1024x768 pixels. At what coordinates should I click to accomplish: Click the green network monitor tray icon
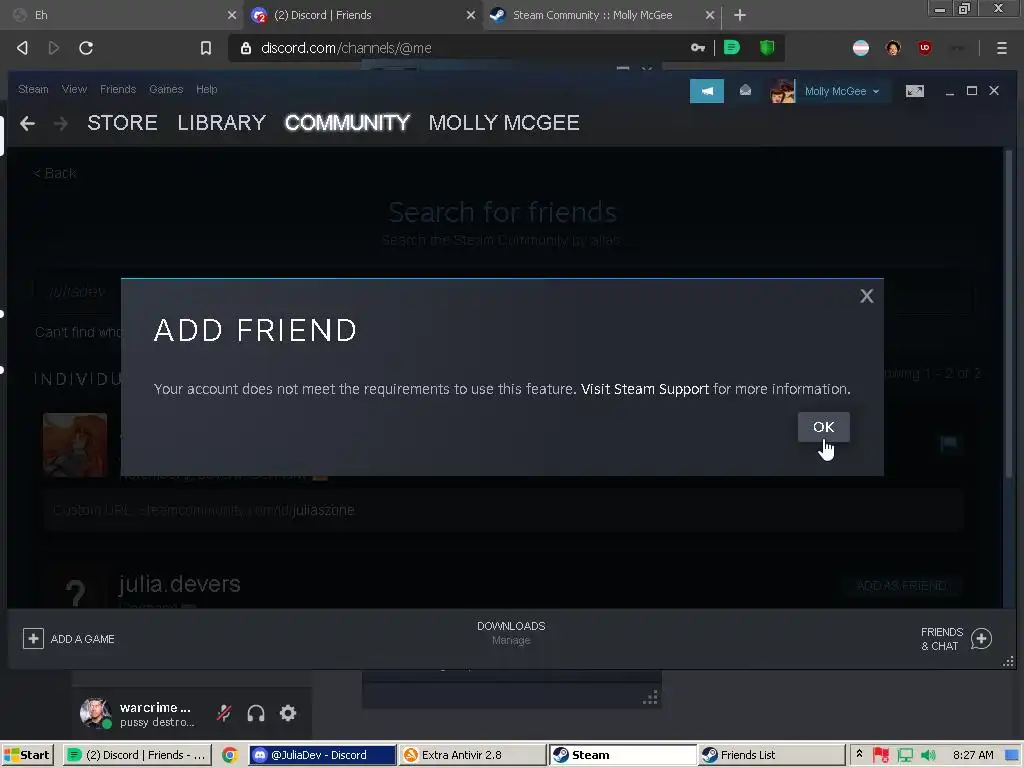pos(905,755)
